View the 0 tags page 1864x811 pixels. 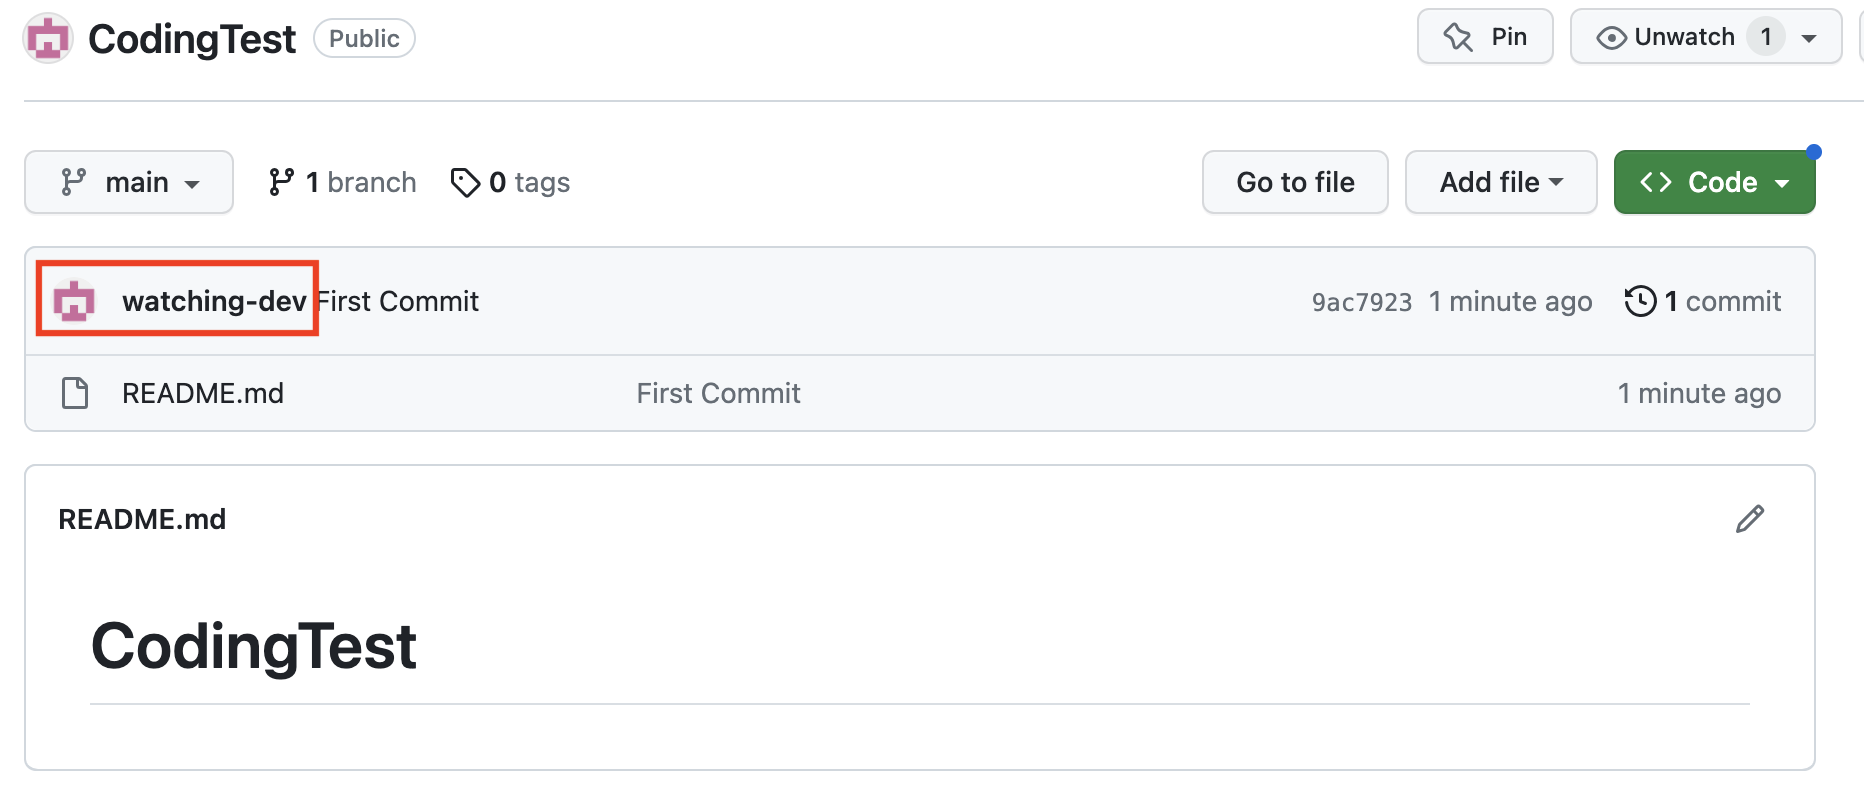[529, 182]
